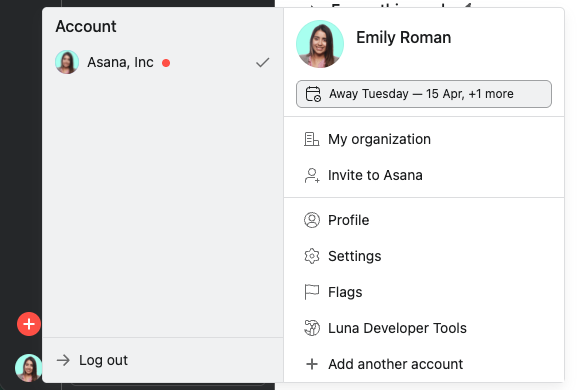The height and width of the screenshot is (390, 584).
Task: Choose Invite to Asana
Action: 424,175
